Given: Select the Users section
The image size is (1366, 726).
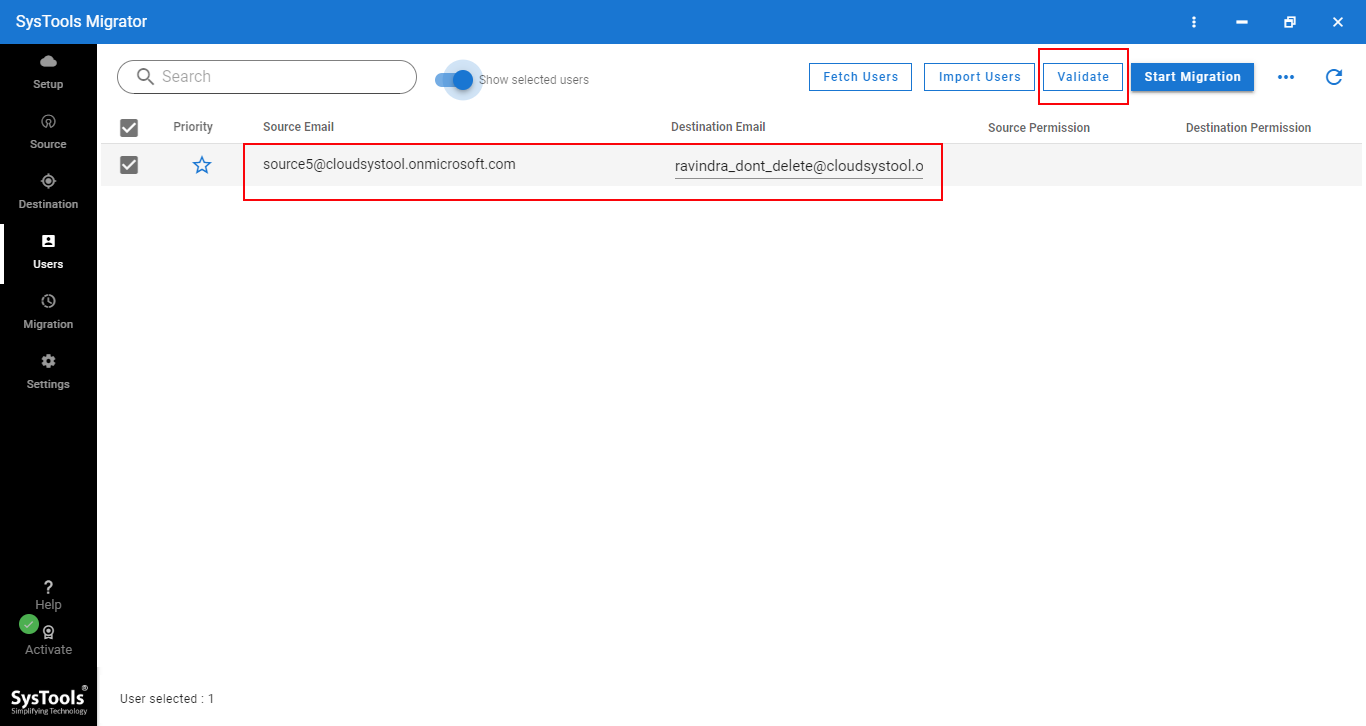Looking at the screenshot, I should click(48, 251).
